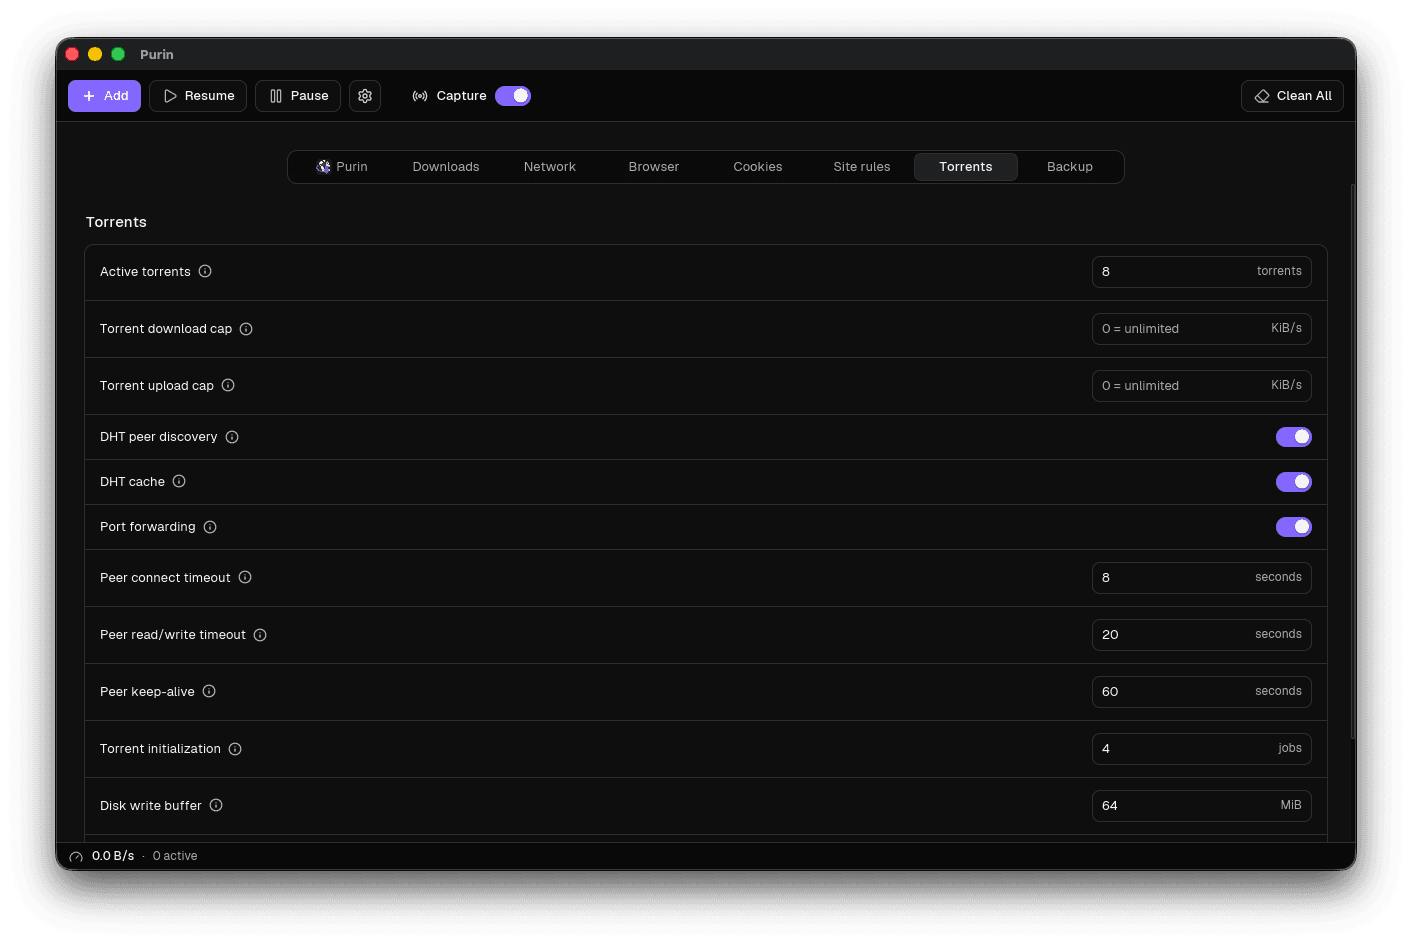Screen dimensions: 1412x944
Task: Select the Torrents tab
Action: 966,167
